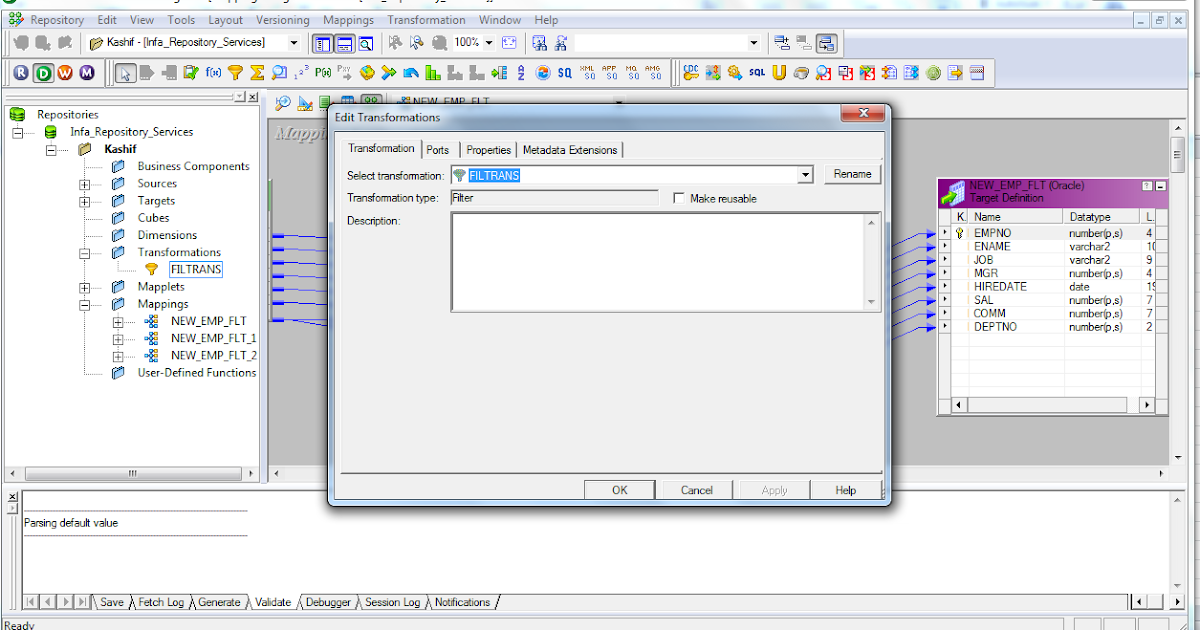Open the Select transformation dropdown
This screenshot has width=1200, height=630.
coord(806,175)
